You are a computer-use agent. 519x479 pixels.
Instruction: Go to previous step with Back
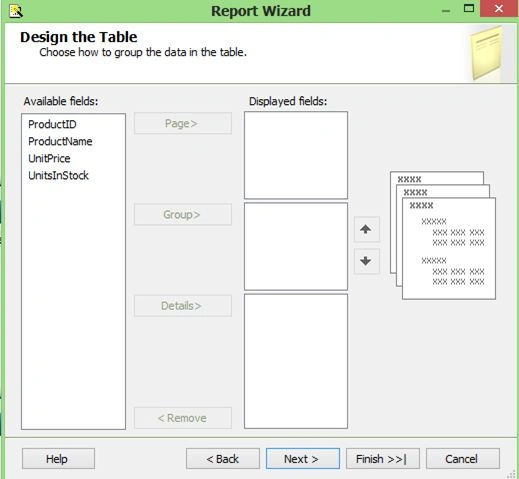[x=223, y=459]
